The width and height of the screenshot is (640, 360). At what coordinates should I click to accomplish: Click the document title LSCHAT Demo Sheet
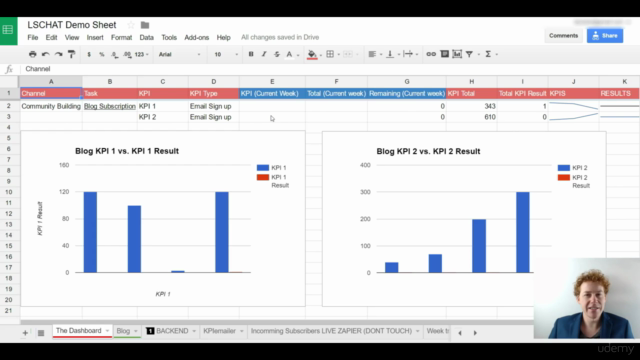(x=72, y=25)
